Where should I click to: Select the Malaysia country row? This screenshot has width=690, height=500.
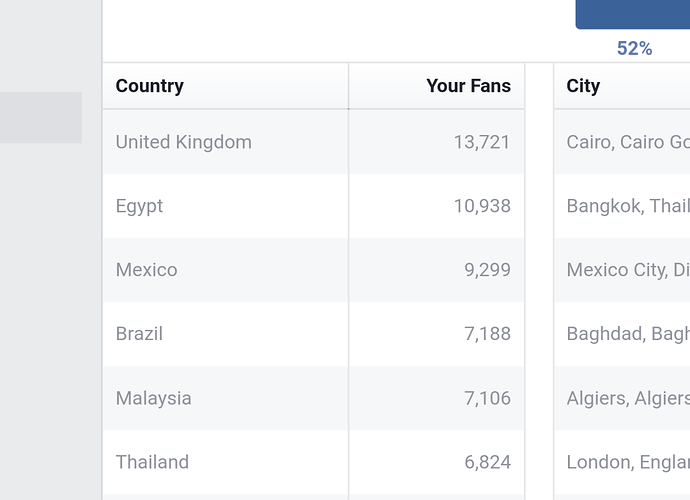(x=313, y=398)
